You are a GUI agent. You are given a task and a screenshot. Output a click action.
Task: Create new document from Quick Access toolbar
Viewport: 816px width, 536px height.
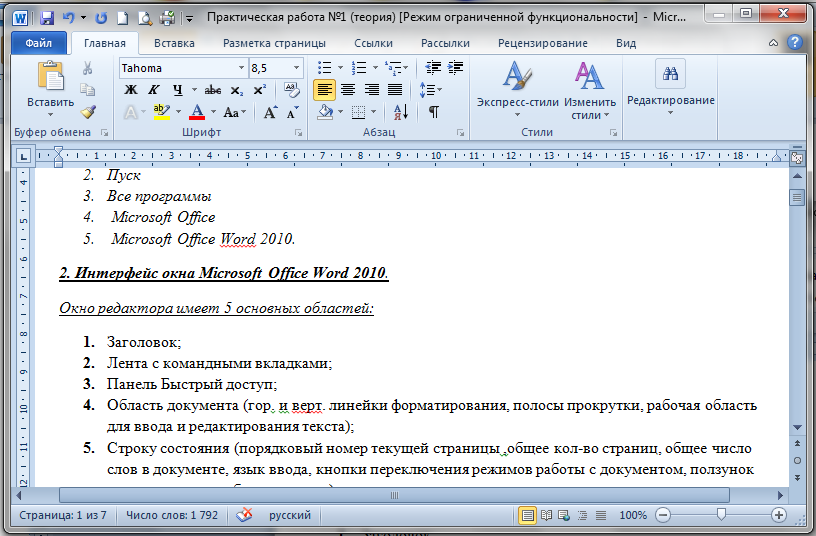coord(122,18)
